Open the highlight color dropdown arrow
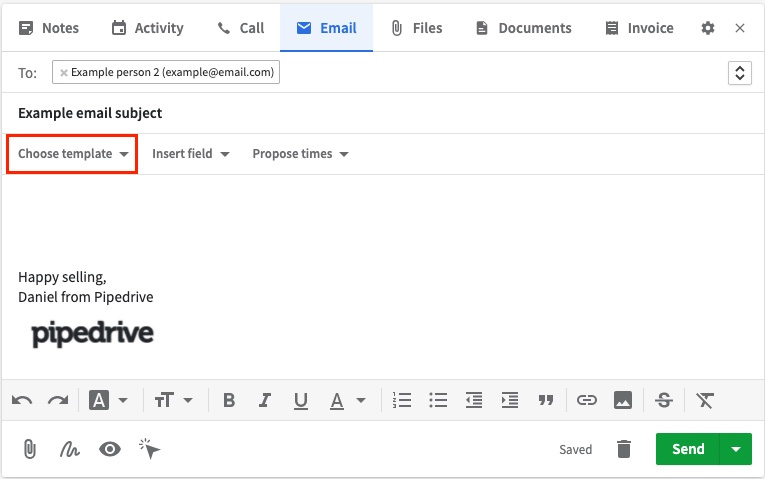Viewport: 765px width, 479px height. [x=123, y=400]
